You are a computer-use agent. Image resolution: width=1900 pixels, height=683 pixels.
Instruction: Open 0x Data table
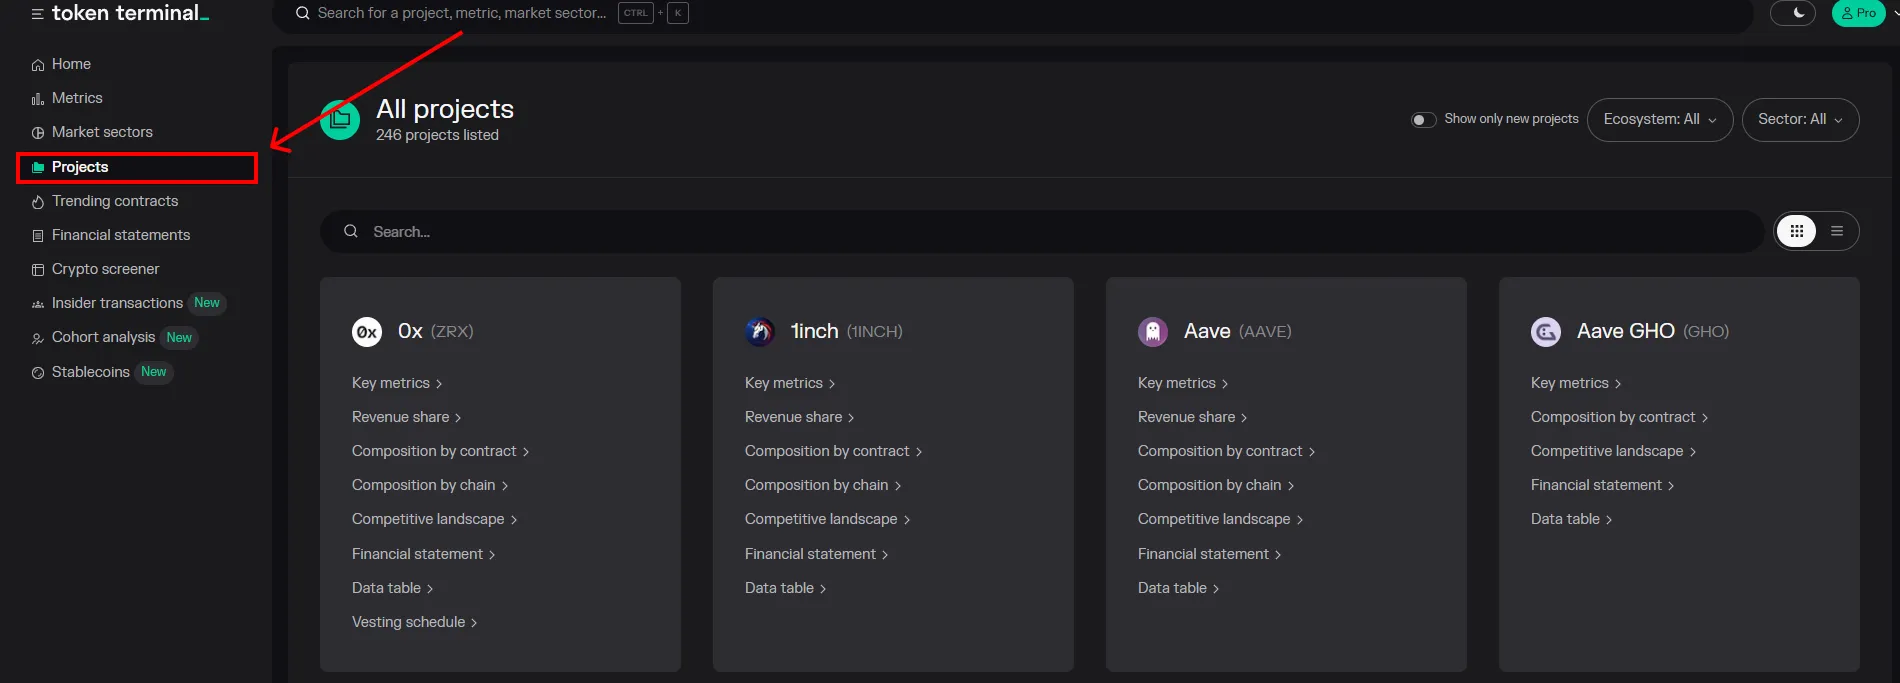click(393, 588)
